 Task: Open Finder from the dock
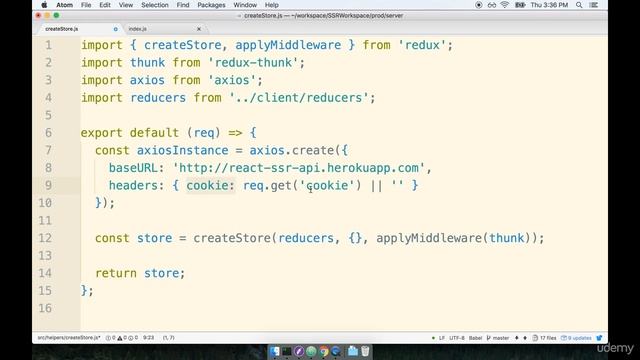[275, 351]
